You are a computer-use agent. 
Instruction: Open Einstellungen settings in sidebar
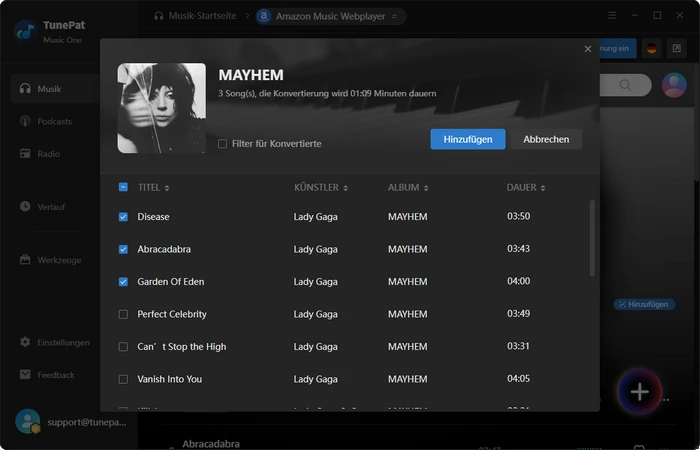click(55, 342)
